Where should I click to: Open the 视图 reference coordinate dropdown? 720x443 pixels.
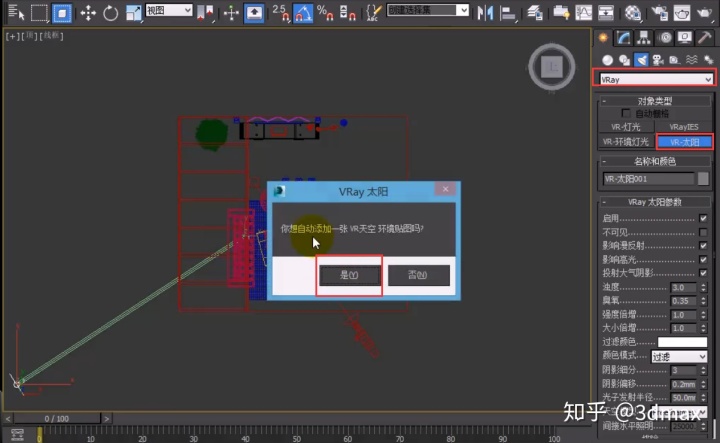coord(169,10)
